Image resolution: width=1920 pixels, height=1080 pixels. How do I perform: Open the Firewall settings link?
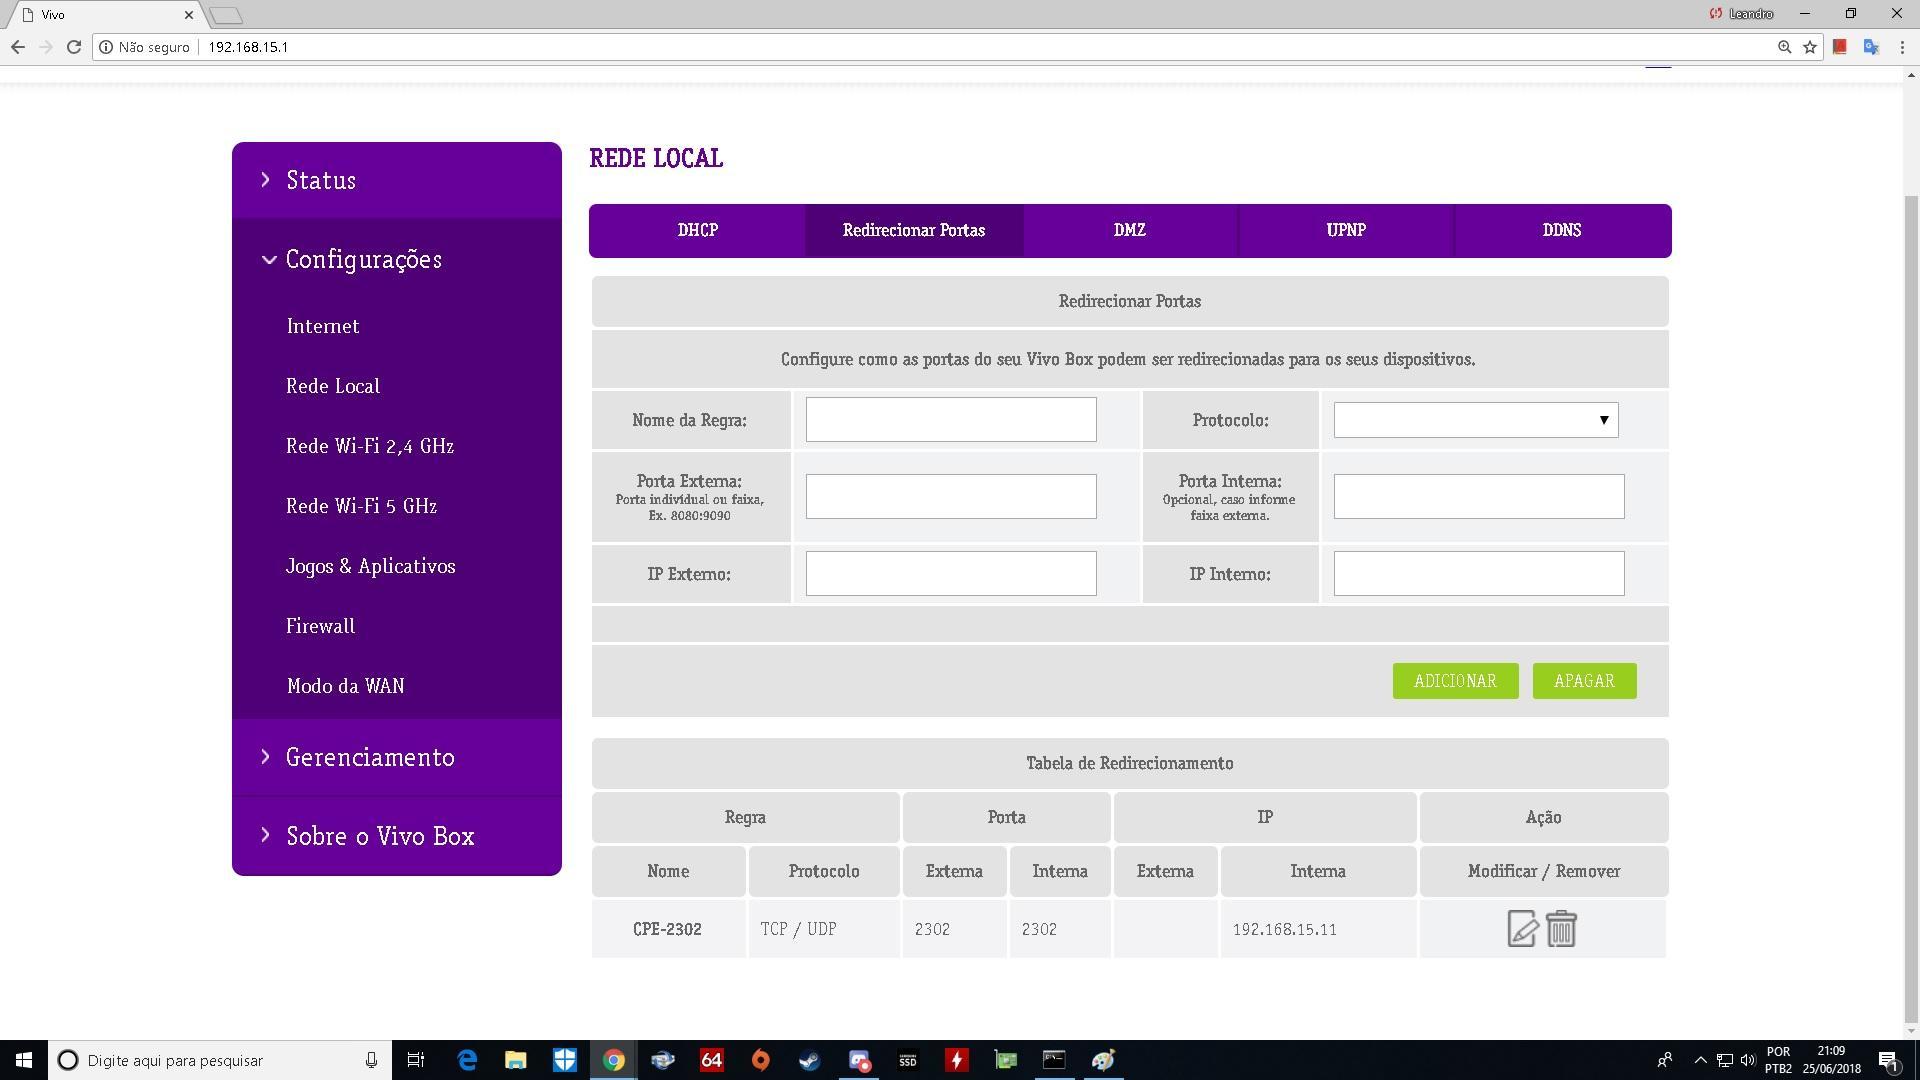(x=320, y=626)
